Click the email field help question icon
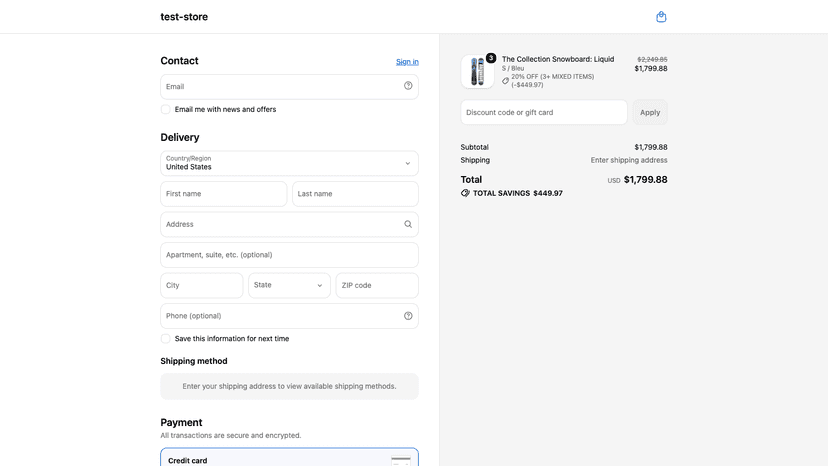The height and width of the screenshot is (466, 828). click(408, 86)
